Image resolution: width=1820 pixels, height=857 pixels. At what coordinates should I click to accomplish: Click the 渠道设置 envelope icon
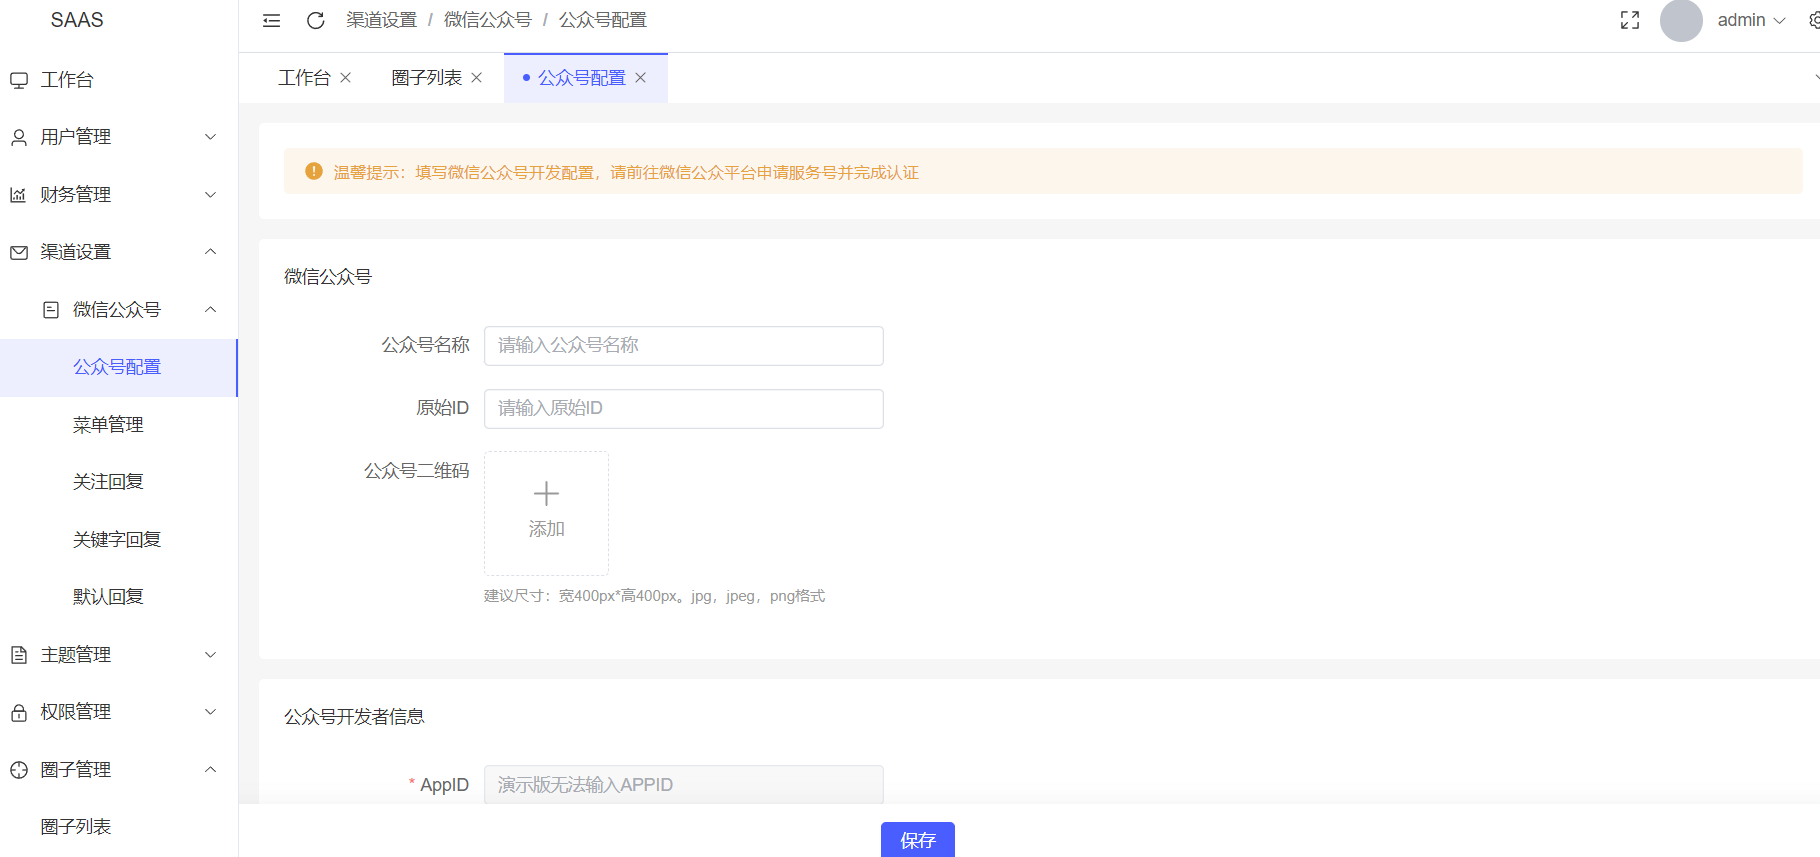click(x=19, y=252)
